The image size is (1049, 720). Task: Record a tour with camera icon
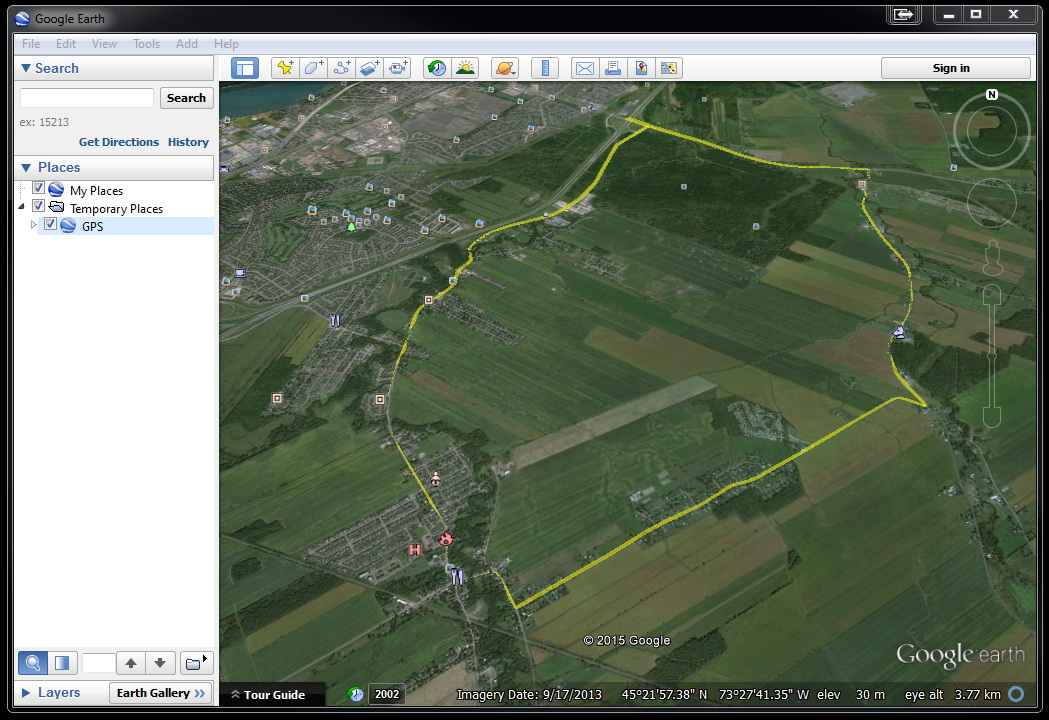[x=398, y=68]
